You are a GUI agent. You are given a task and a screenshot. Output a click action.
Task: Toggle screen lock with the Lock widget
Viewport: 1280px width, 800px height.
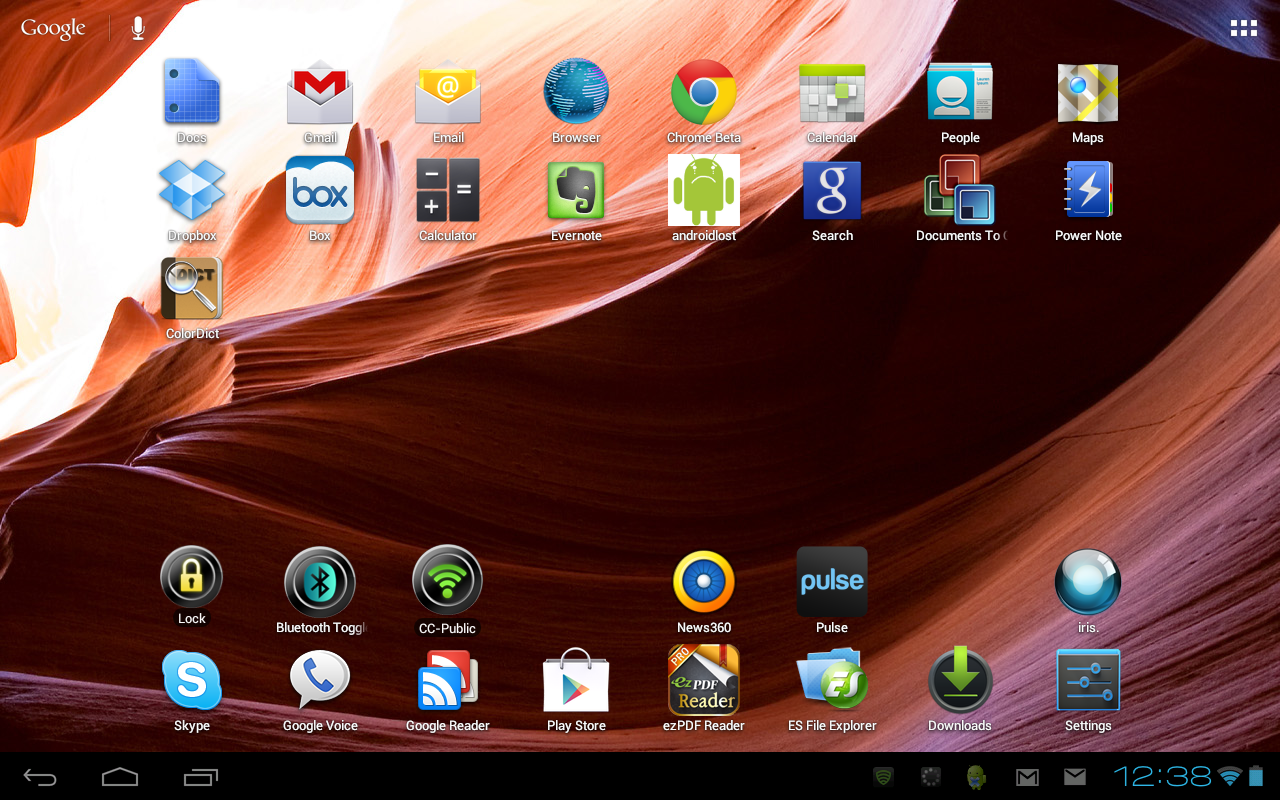click(192, 577)
